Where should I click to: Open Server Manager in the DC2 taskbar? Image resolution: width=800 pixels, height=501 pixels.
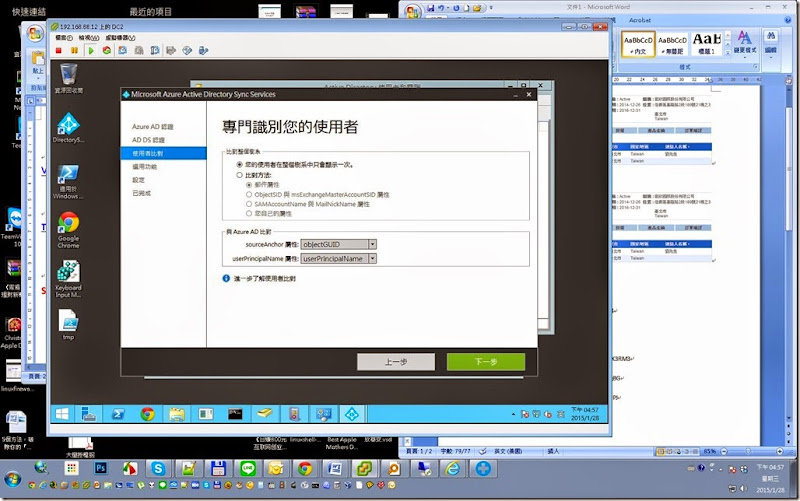coord(89,414)
